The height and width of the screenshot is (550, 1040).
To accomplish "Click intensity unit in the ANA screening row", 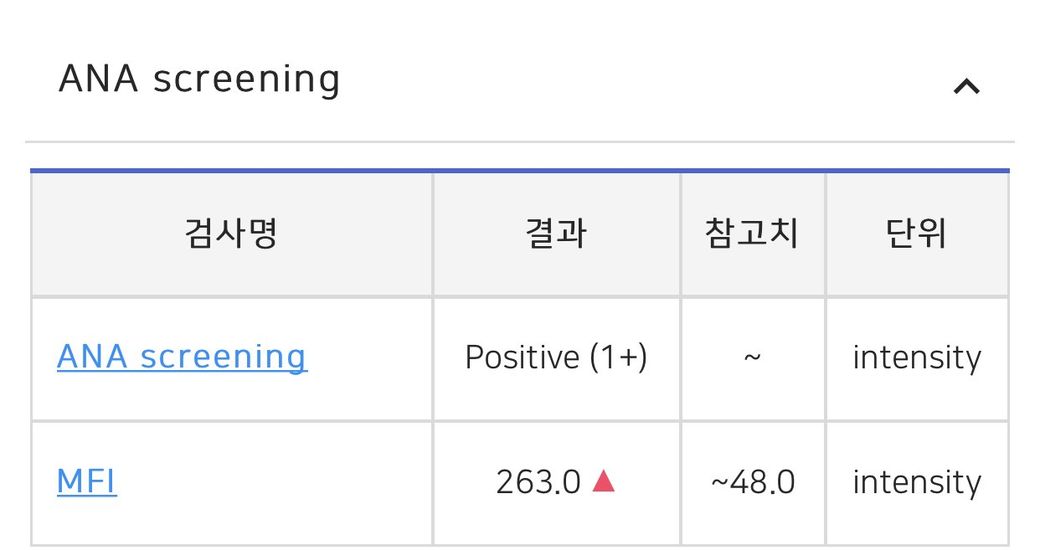I will tap(916, 357).
